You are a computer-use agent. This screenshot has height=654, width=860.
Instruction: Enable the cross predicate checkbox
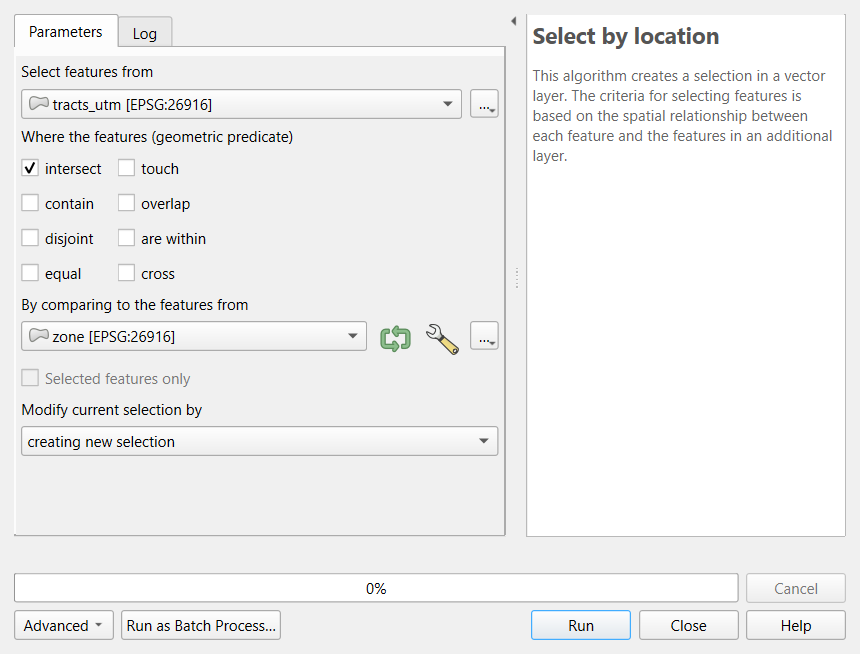point(126,273)
